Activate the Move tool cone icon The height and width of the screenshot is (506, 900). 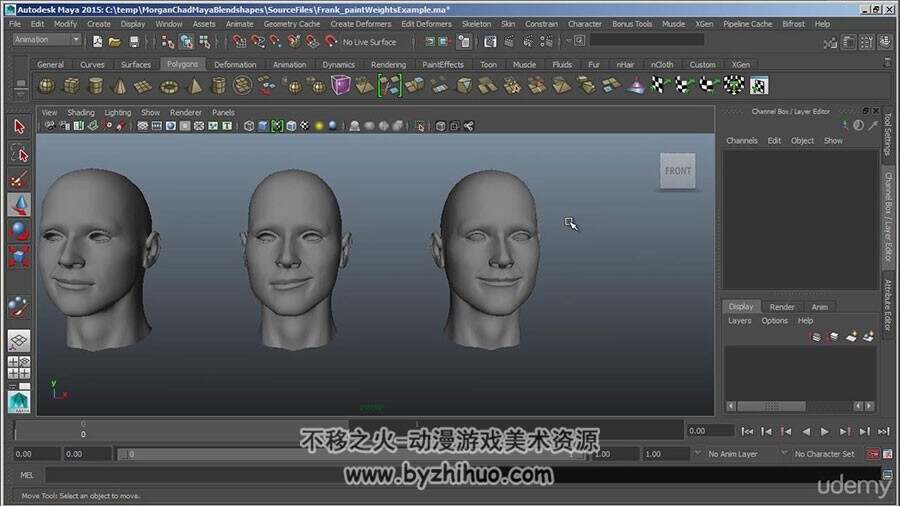19,205
